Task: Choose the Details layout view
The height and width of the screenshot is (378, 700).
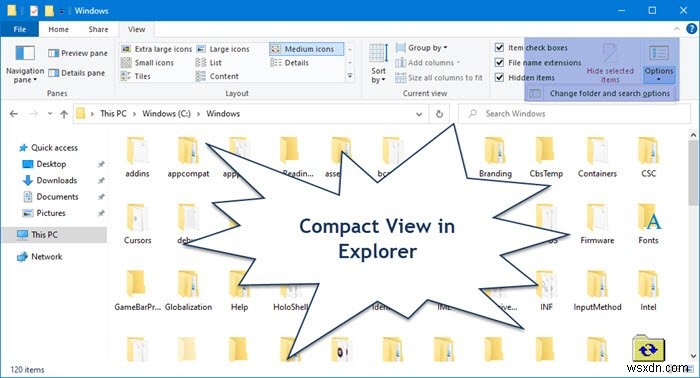Action: (290, 63)
